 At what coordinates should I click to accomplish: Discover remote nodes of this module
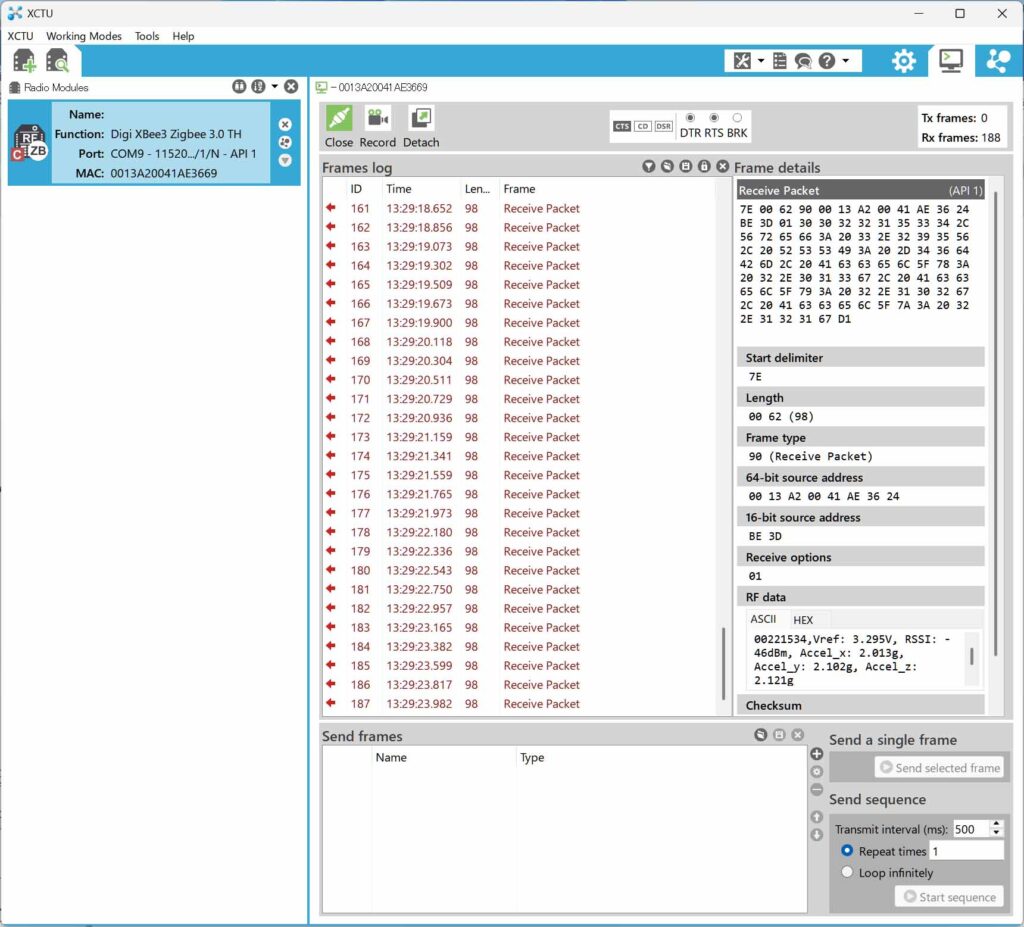click(285, 142)
